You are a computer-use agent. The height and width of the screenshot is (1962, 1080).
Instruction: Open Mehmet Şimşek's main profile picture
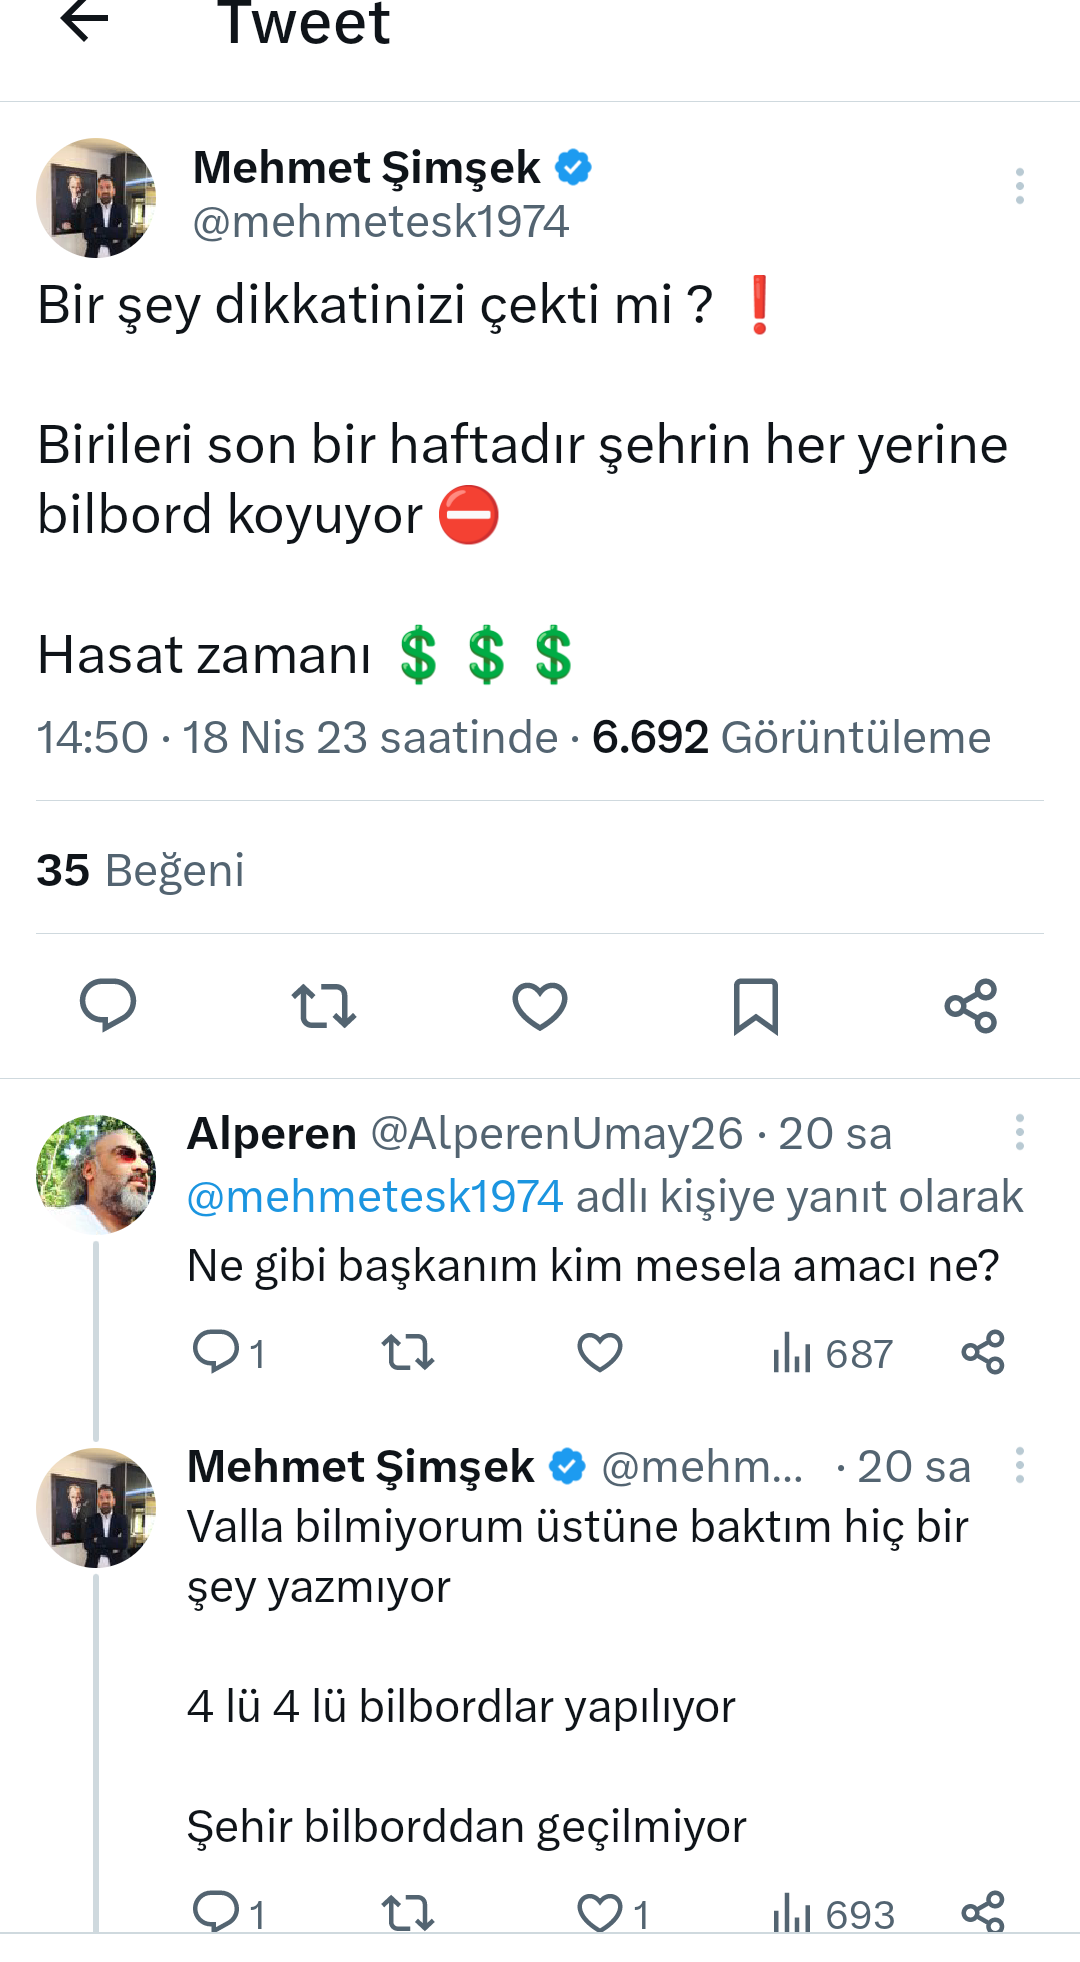(96, 198)
